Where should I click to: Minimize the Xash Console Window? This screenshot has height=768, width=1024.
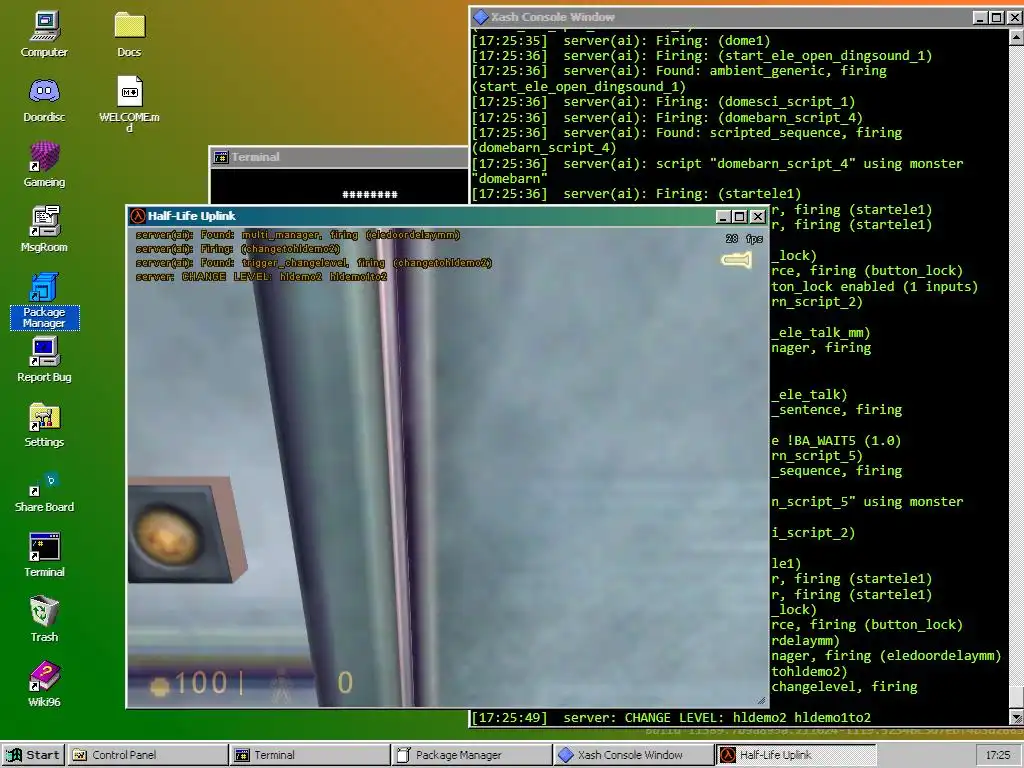[980, 18]
